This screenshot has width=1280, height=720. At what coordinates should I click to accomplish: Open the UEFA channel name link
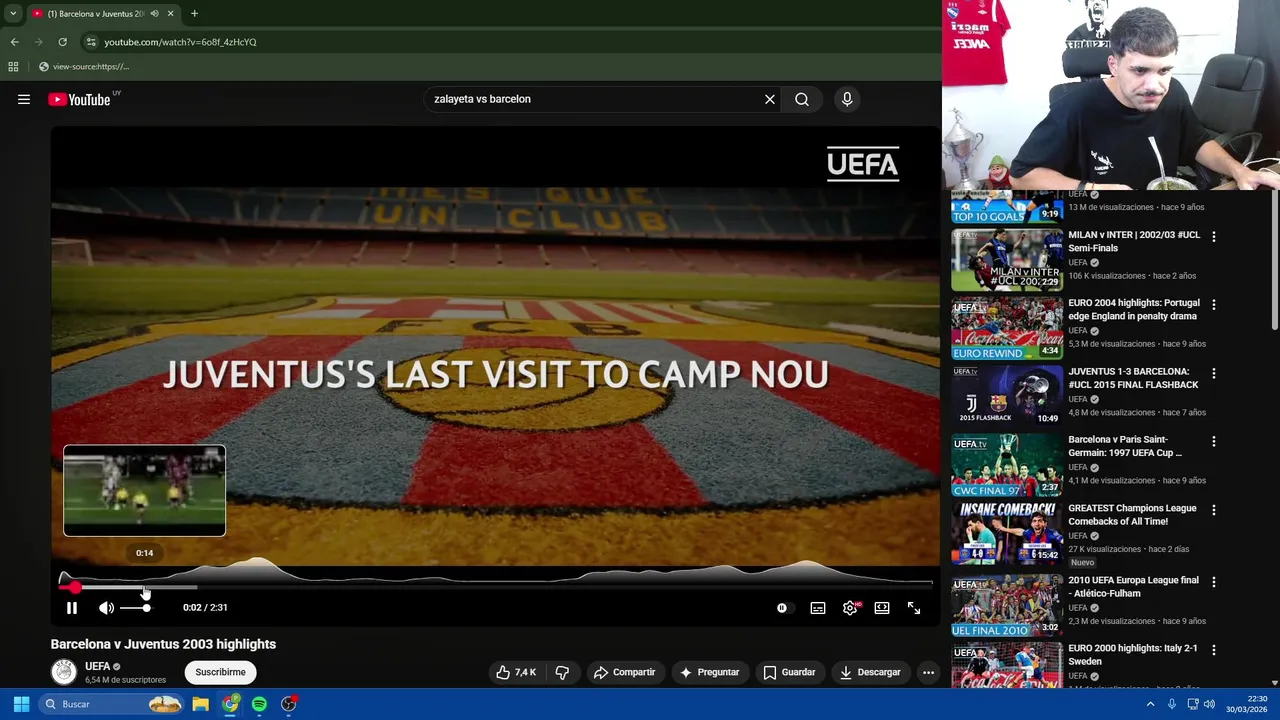(97, 666)
